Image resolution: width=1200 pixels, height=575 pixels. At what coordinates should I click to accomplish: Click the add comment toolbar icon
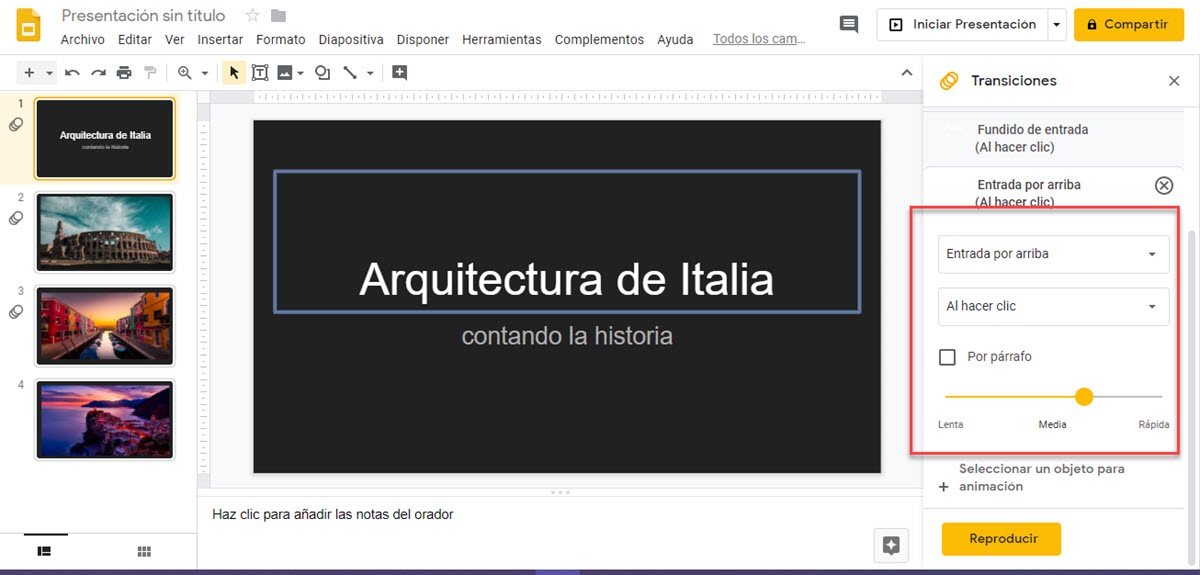click(400, 73)
